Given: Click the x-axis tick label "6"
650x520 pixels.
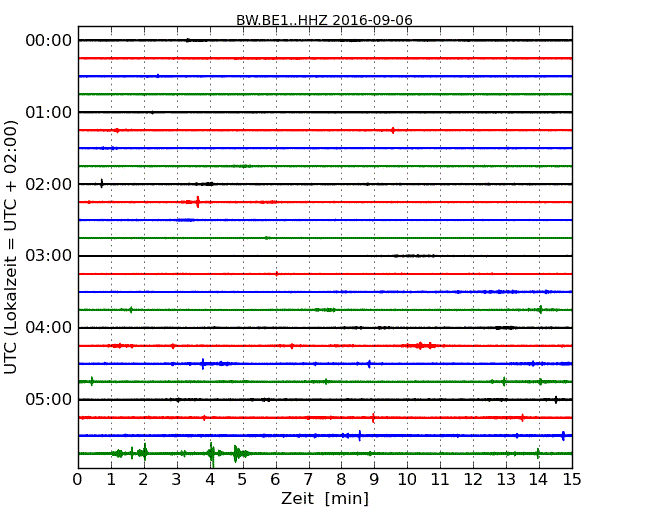Looking at the screenshot, I should 276,479.
